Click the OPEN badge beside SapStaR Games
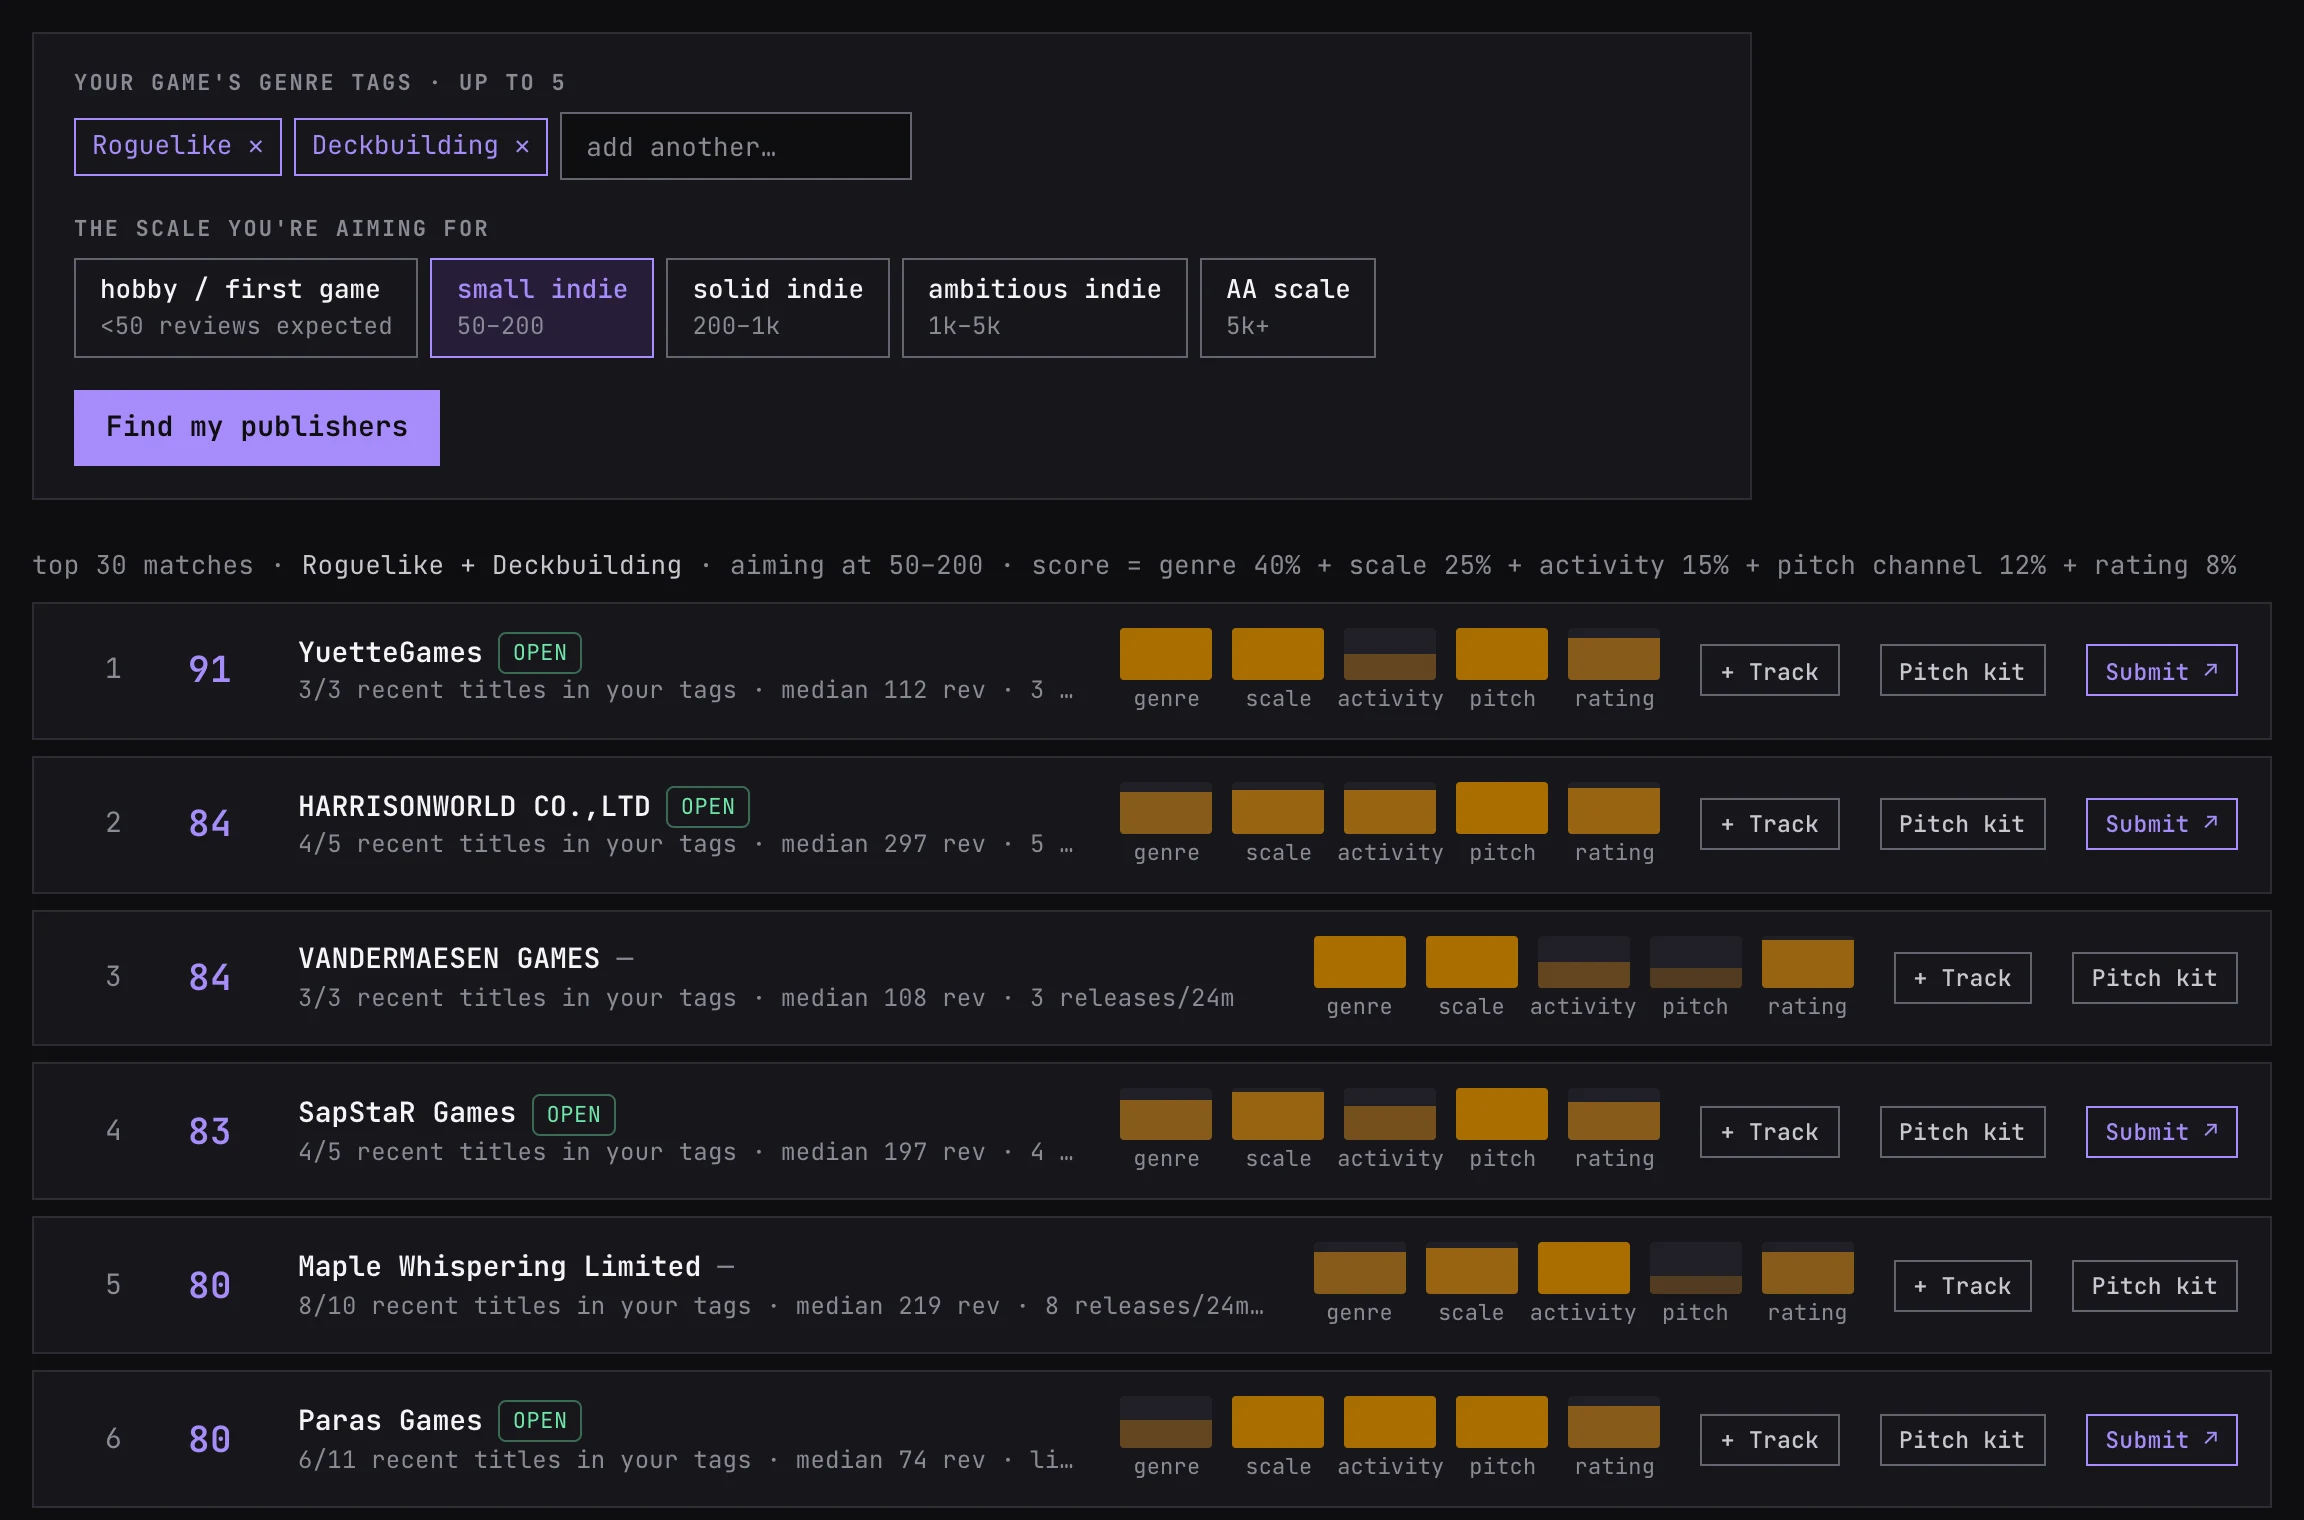Screen dimensions: 2304x1520 (x=574, y=1115)
